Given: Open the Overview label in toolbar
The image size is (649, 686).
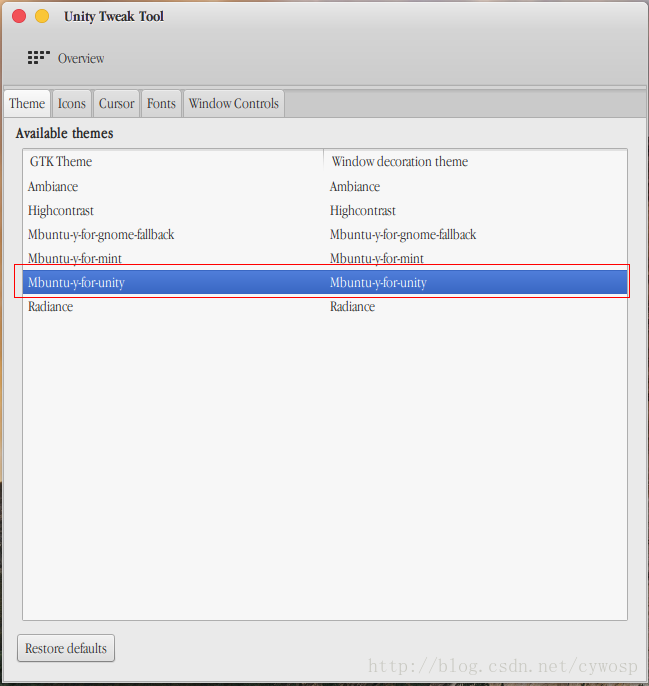Looking at the screenshot, I should 81,59.
